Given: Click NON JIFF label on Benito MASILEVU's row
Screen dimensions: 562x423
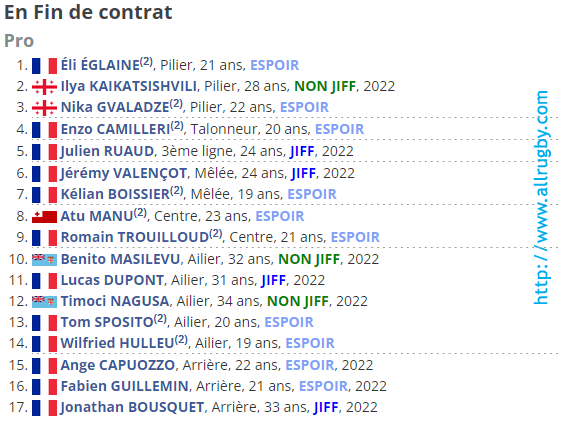Looking at the screenshot, I should [x=309, y=259].
